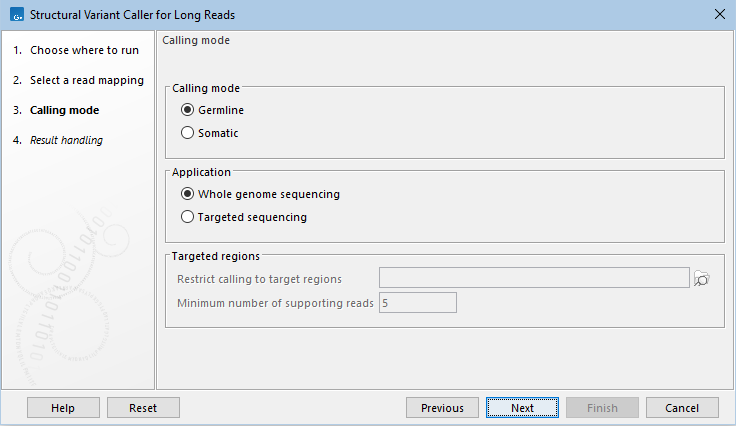This screenshot has width=736, height=426.
Task: Proceed with the Next button
Action: click(522, 408)
